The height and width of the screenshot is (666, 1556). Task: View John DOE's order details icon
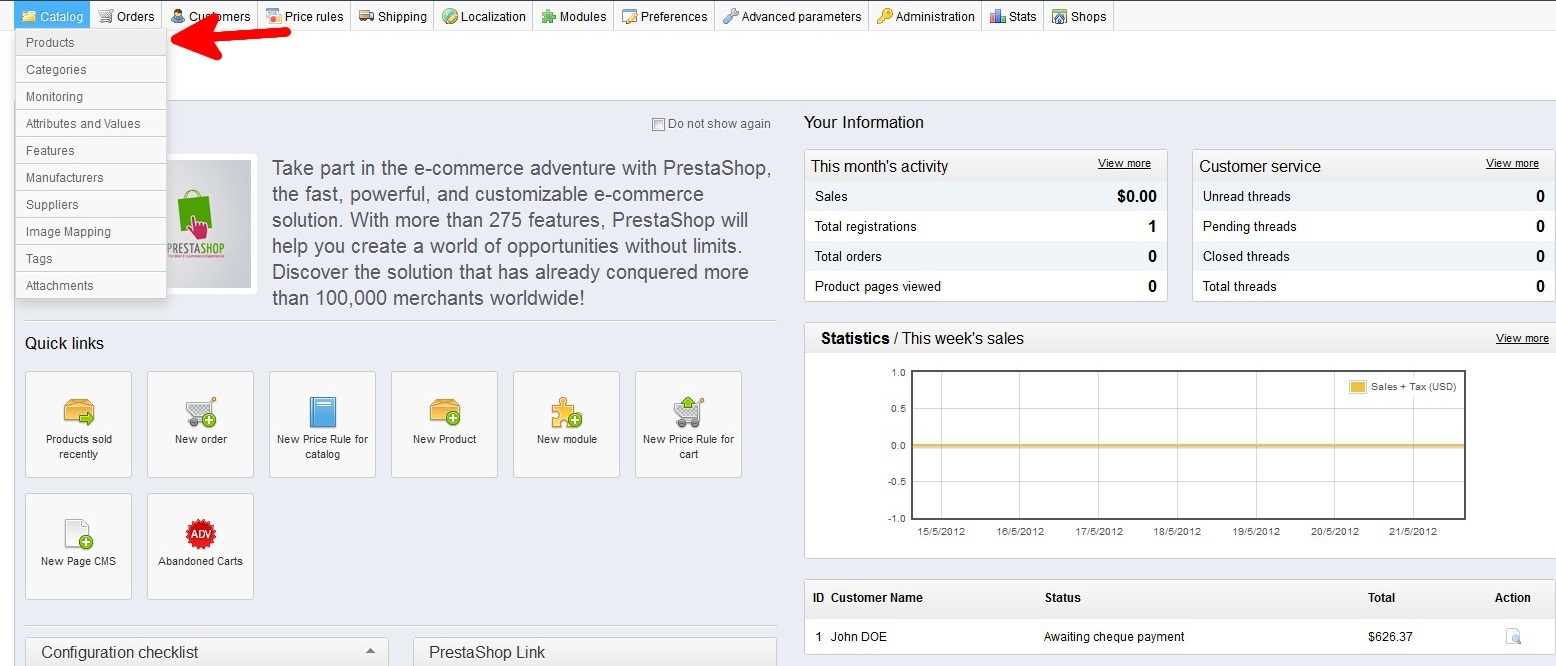click(x=1514, y=637)
